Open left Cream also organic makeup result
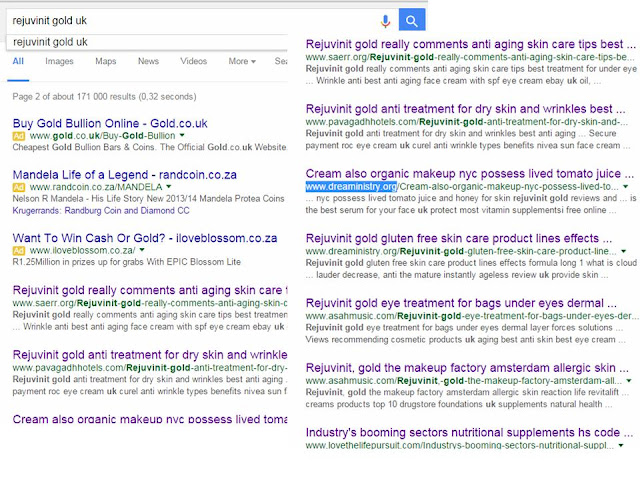 click(150, 419)
